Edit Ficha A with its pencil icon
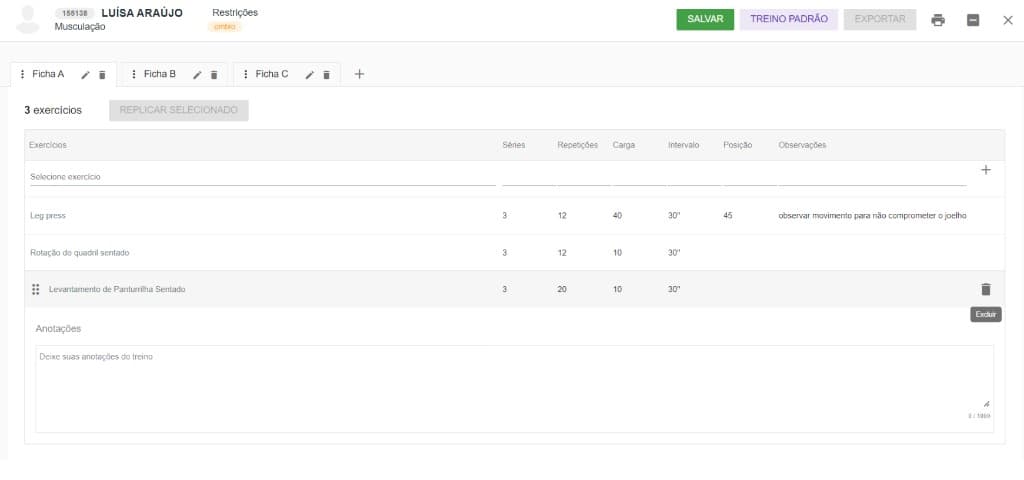This screenshot has width=1024, height=480. [85, 75]
